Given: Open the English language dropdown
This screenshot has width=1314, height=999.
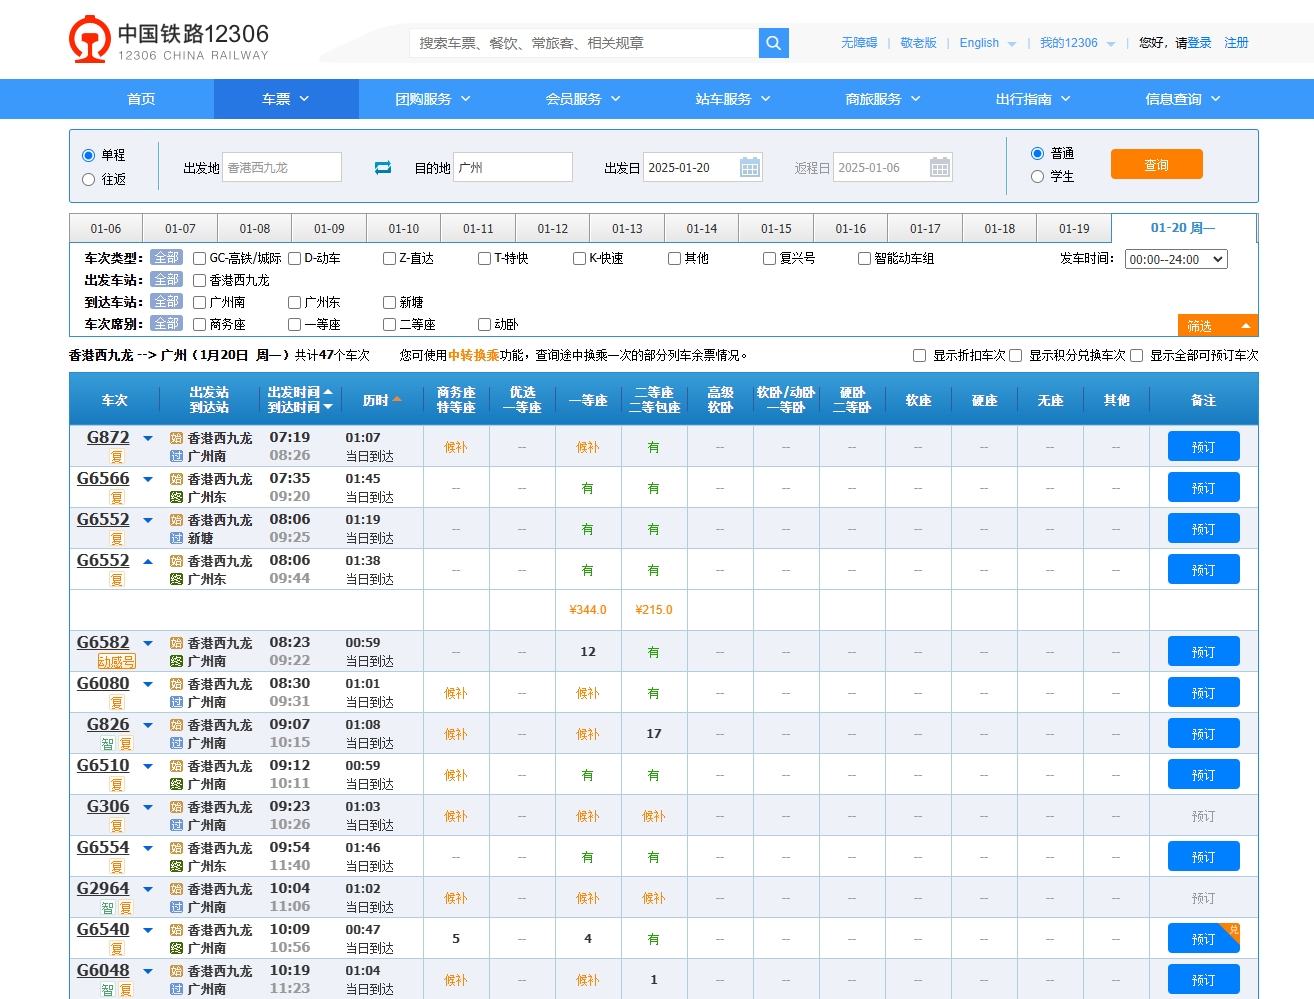Looking at the screenshot, I should coord(987,43).
